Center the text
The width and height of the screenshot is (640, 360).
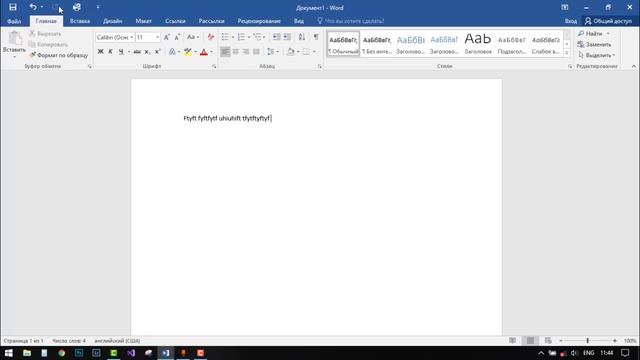coord(236,51)
